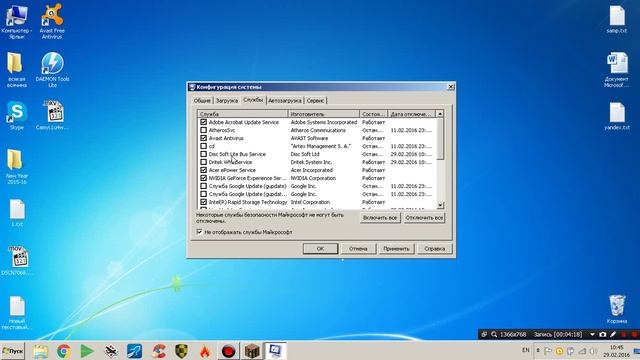640x360 pixels.
Task: Click the red record button taskbar icon
Action: (228, 351)
